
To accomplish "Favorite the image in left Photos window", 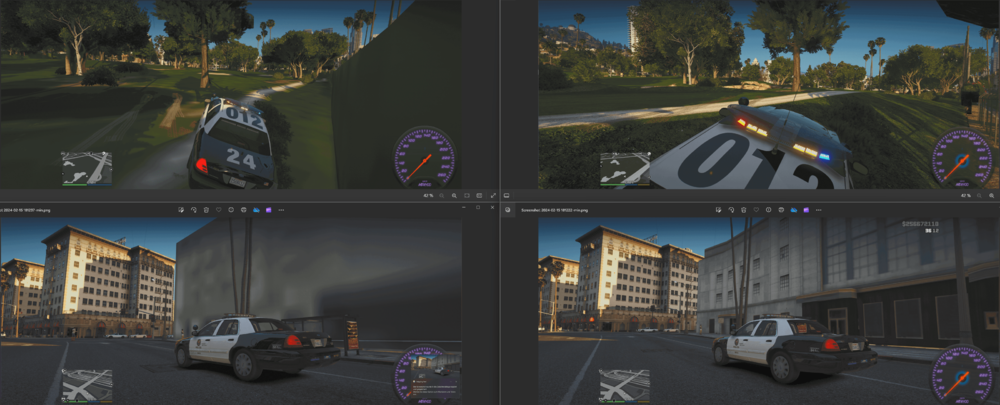I will (219, 210).
